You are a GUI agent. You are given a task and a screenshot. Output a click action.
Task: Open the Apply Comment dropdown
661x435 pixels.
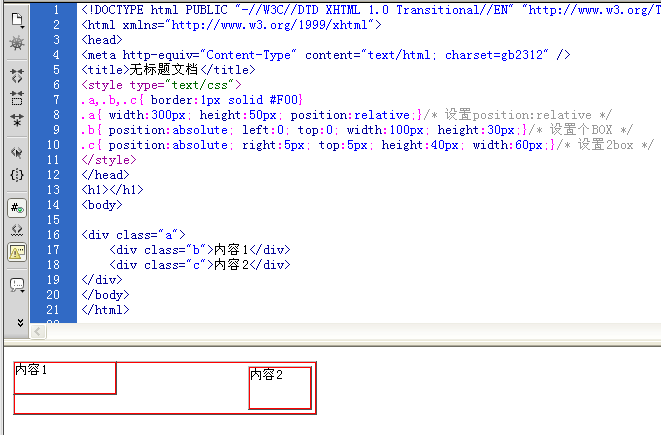click(x=17, y=285)
